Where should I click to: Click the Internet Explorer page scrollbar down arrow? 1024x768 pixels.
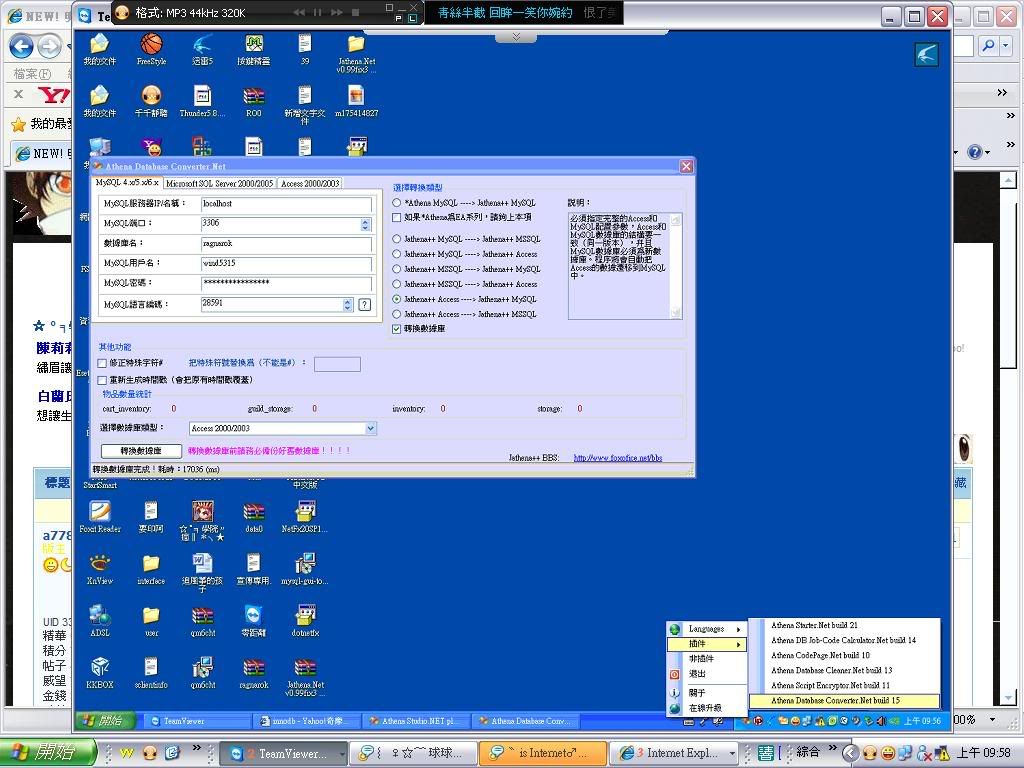tap(1008, 699)
